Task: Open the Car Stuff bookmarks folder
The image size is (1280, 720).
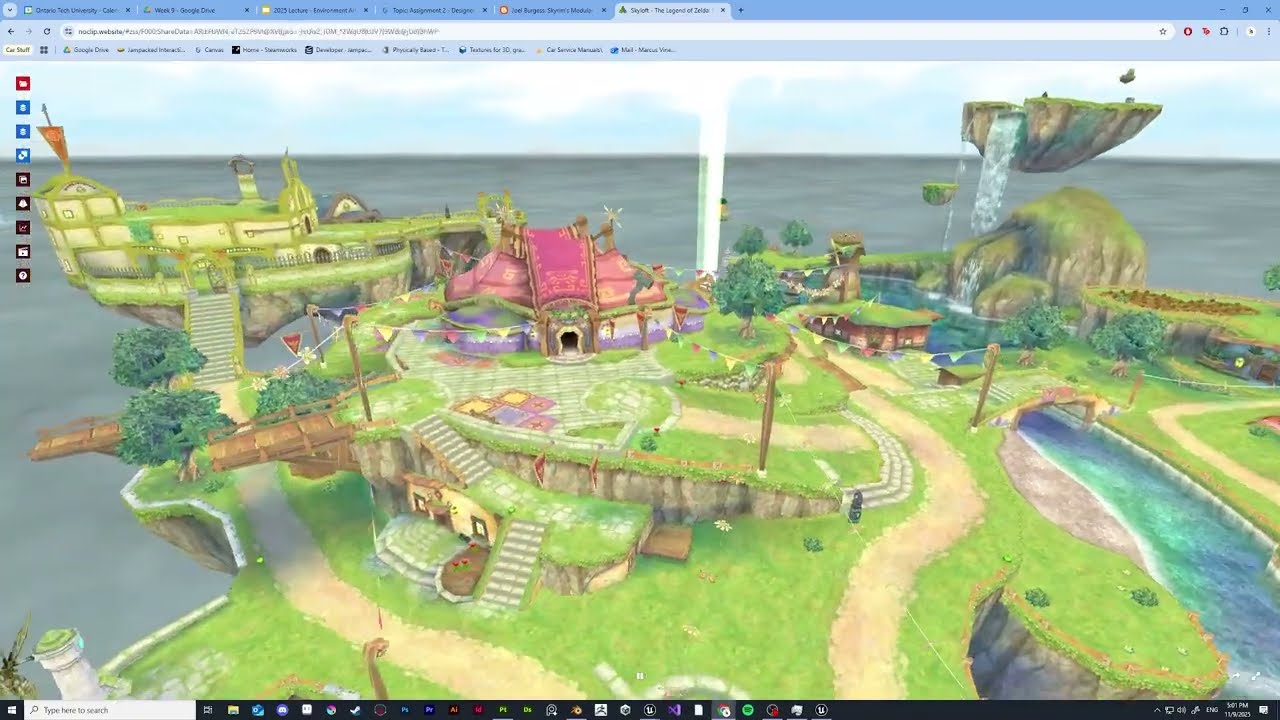Action: [17, 49]
